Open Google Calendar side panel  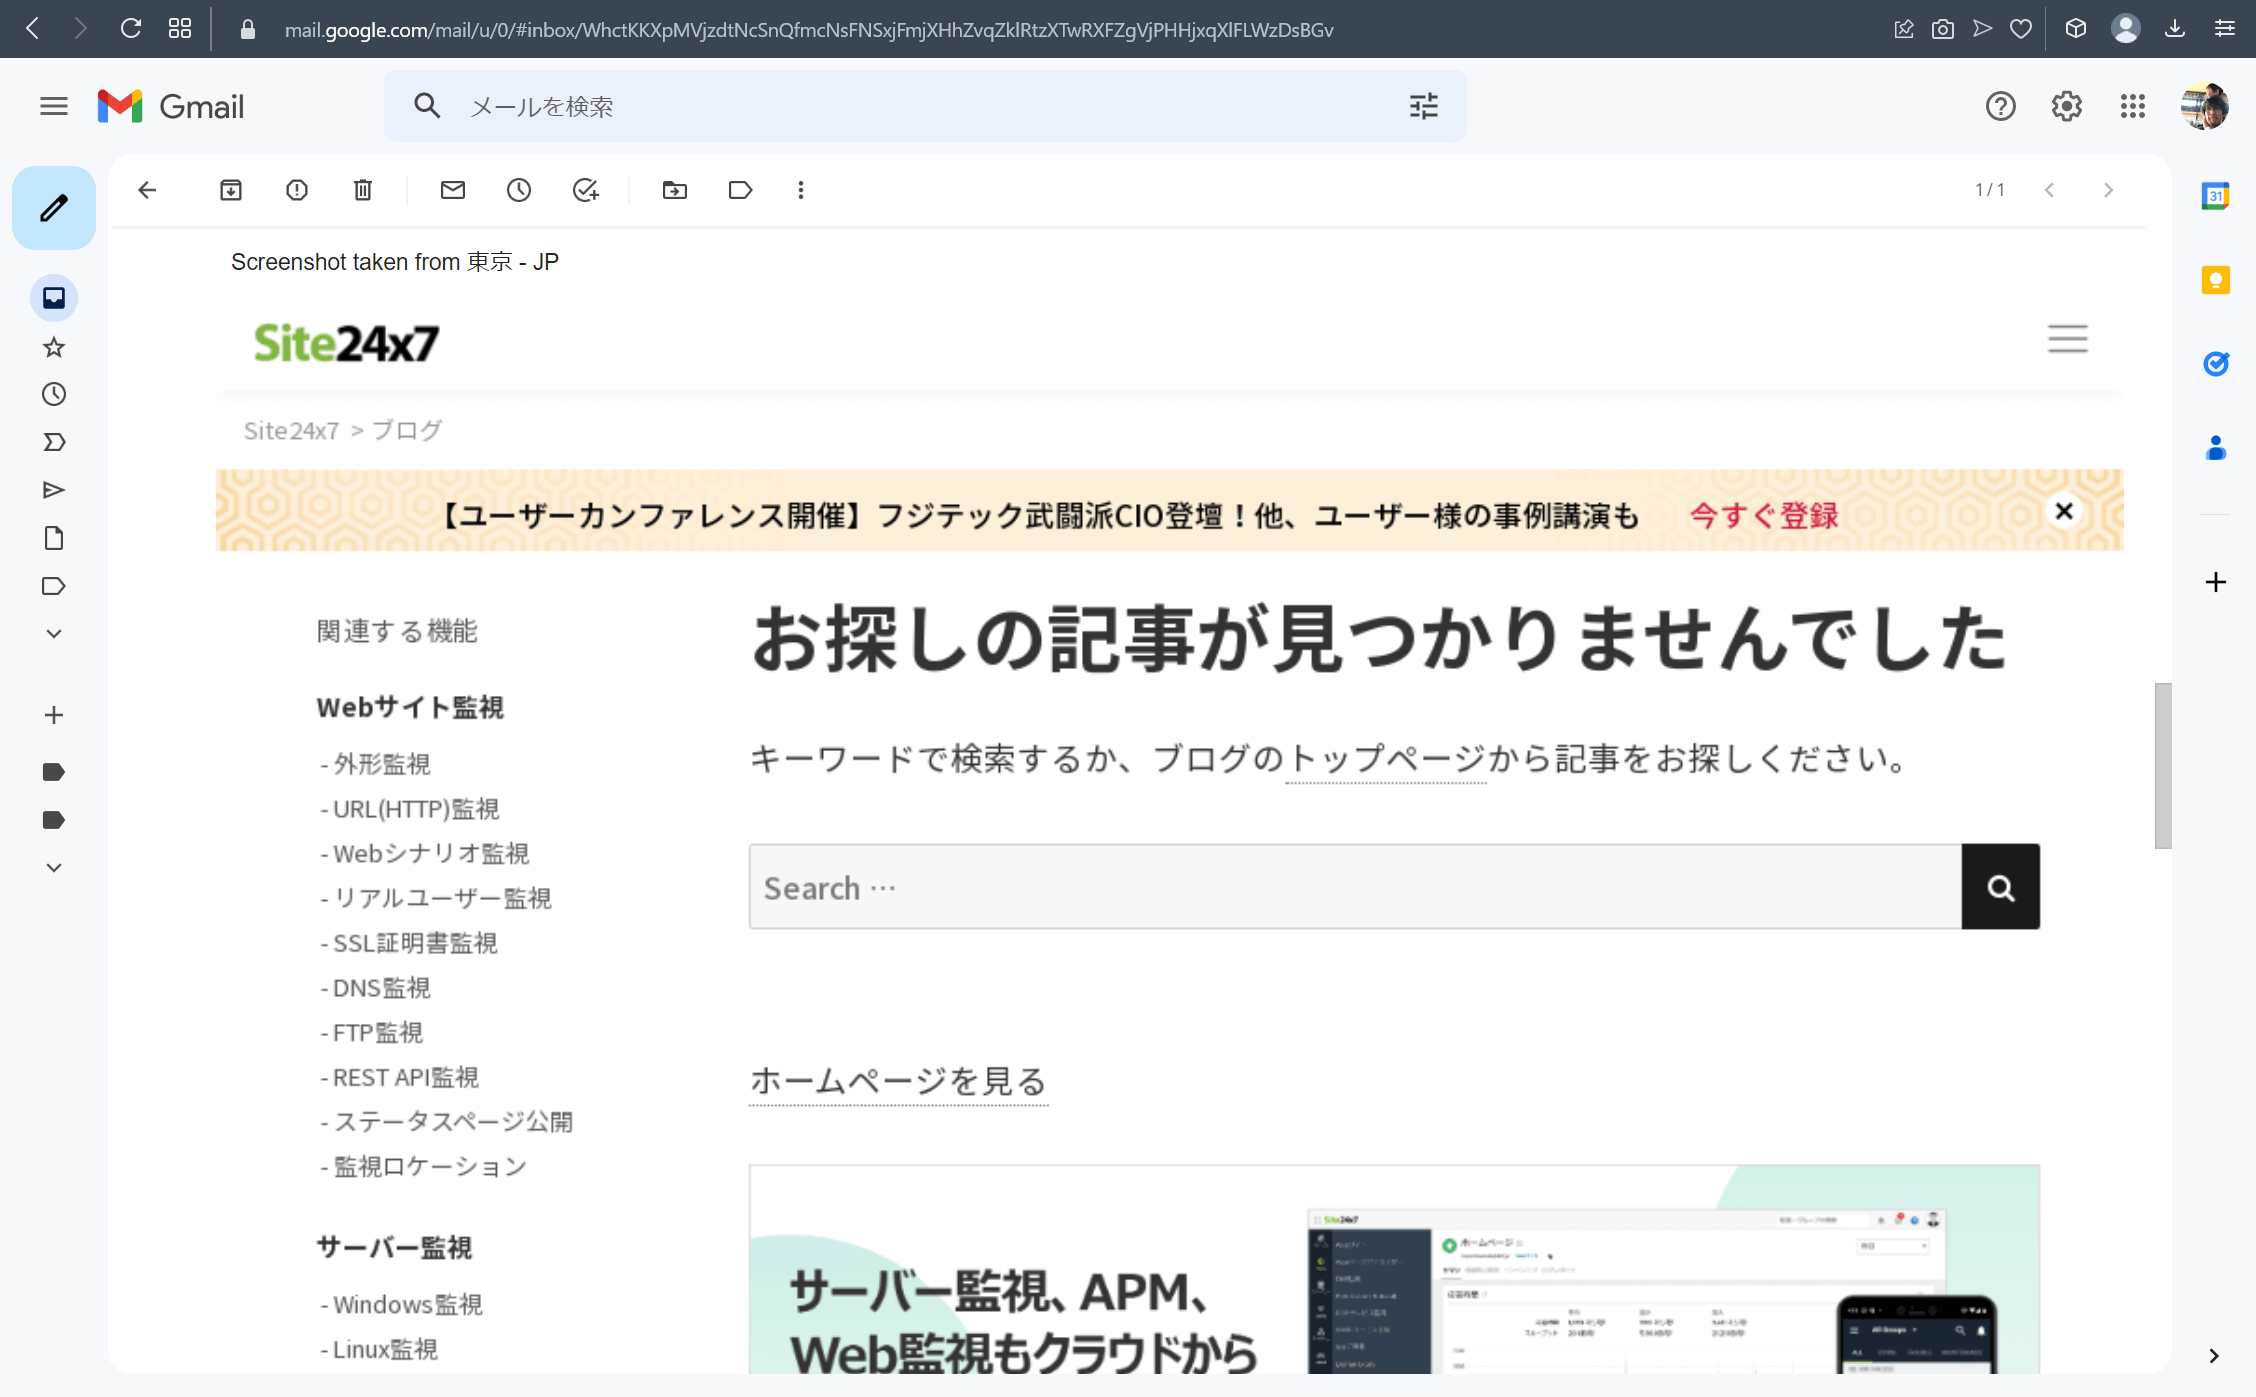pos(2216,196)
